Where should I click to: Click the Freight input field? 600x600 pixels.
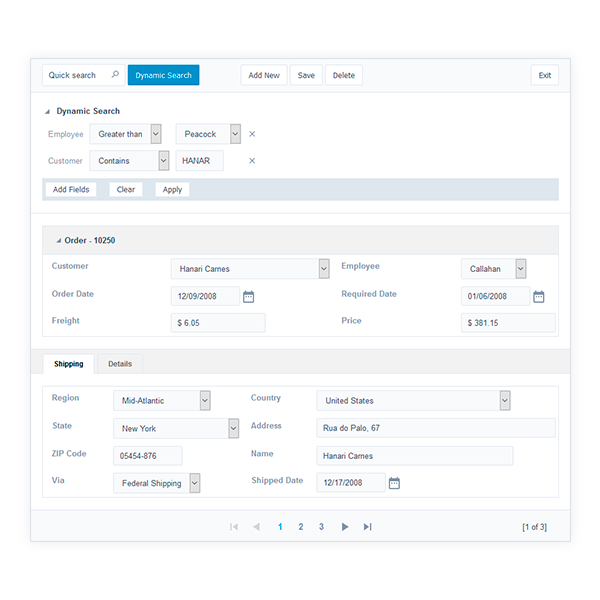218,323
